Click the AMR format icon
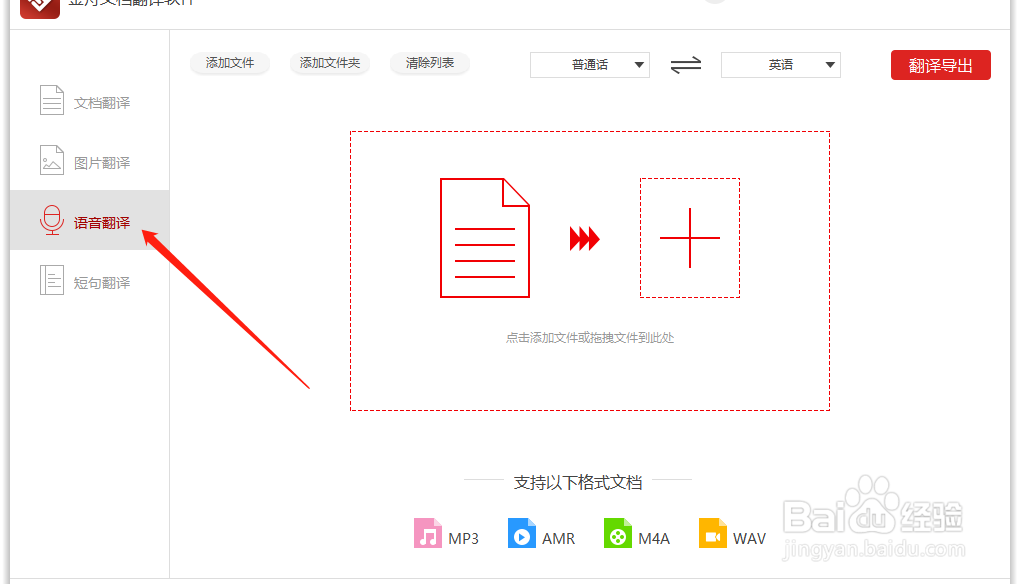 [x=522, y=534]
